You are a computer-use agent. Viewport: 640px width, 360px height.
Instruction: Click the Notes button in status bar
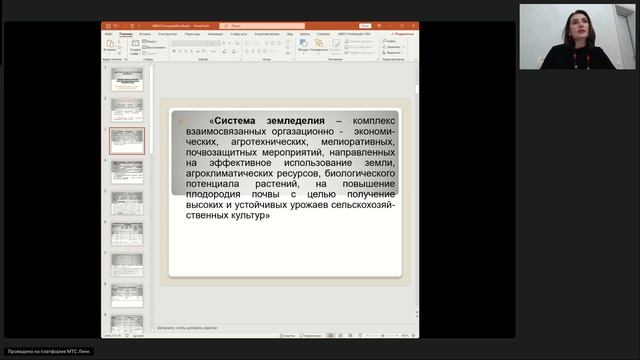(287, 336)
